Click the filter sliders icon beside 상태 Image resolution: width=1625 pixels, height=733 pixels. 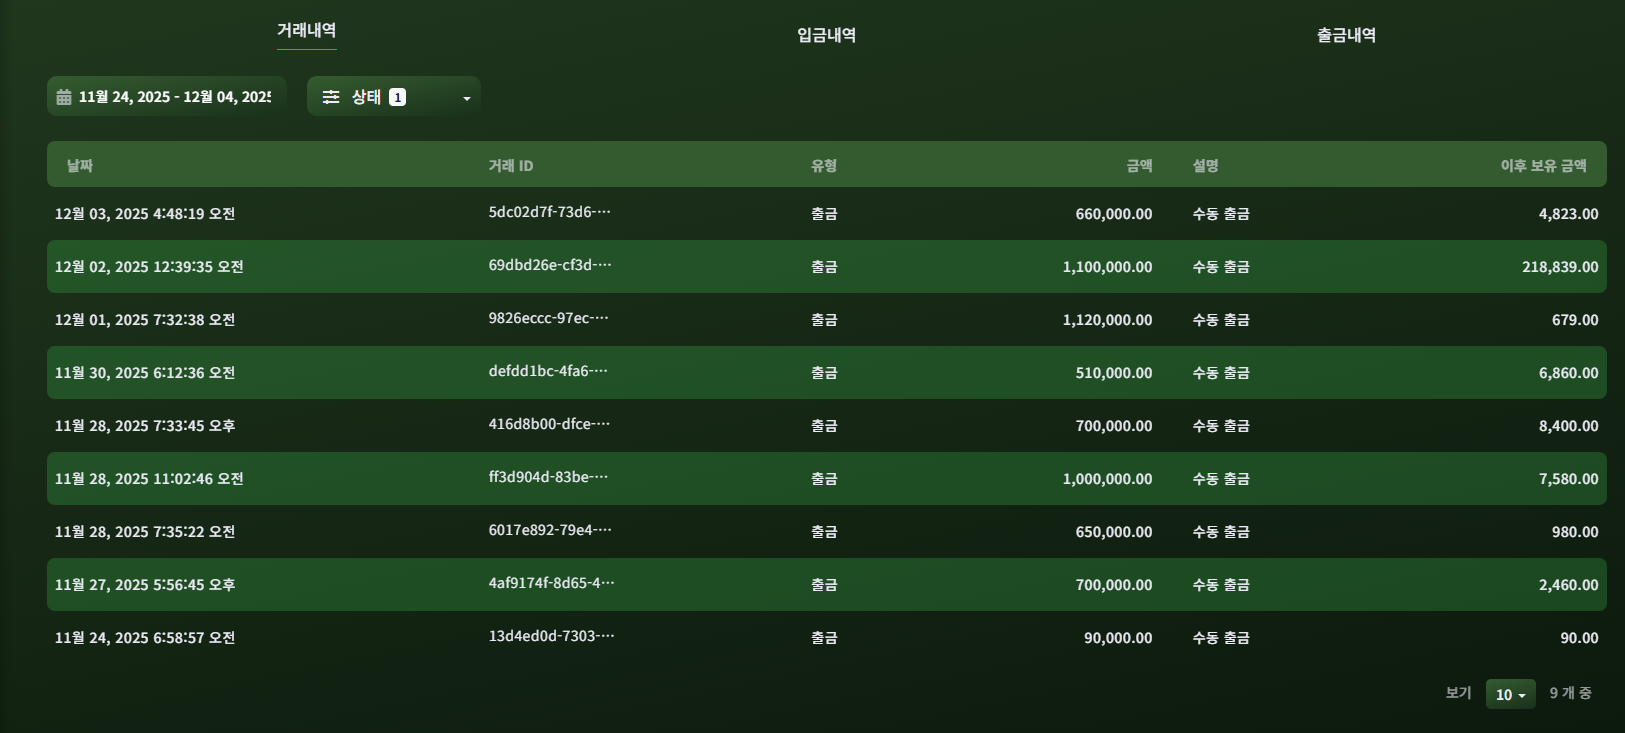[x=331, y=97]
